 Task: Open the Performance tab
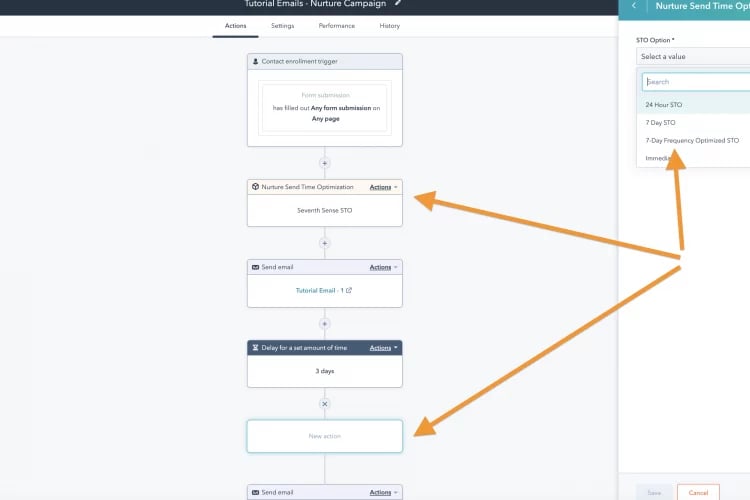(x=337, y=26)
